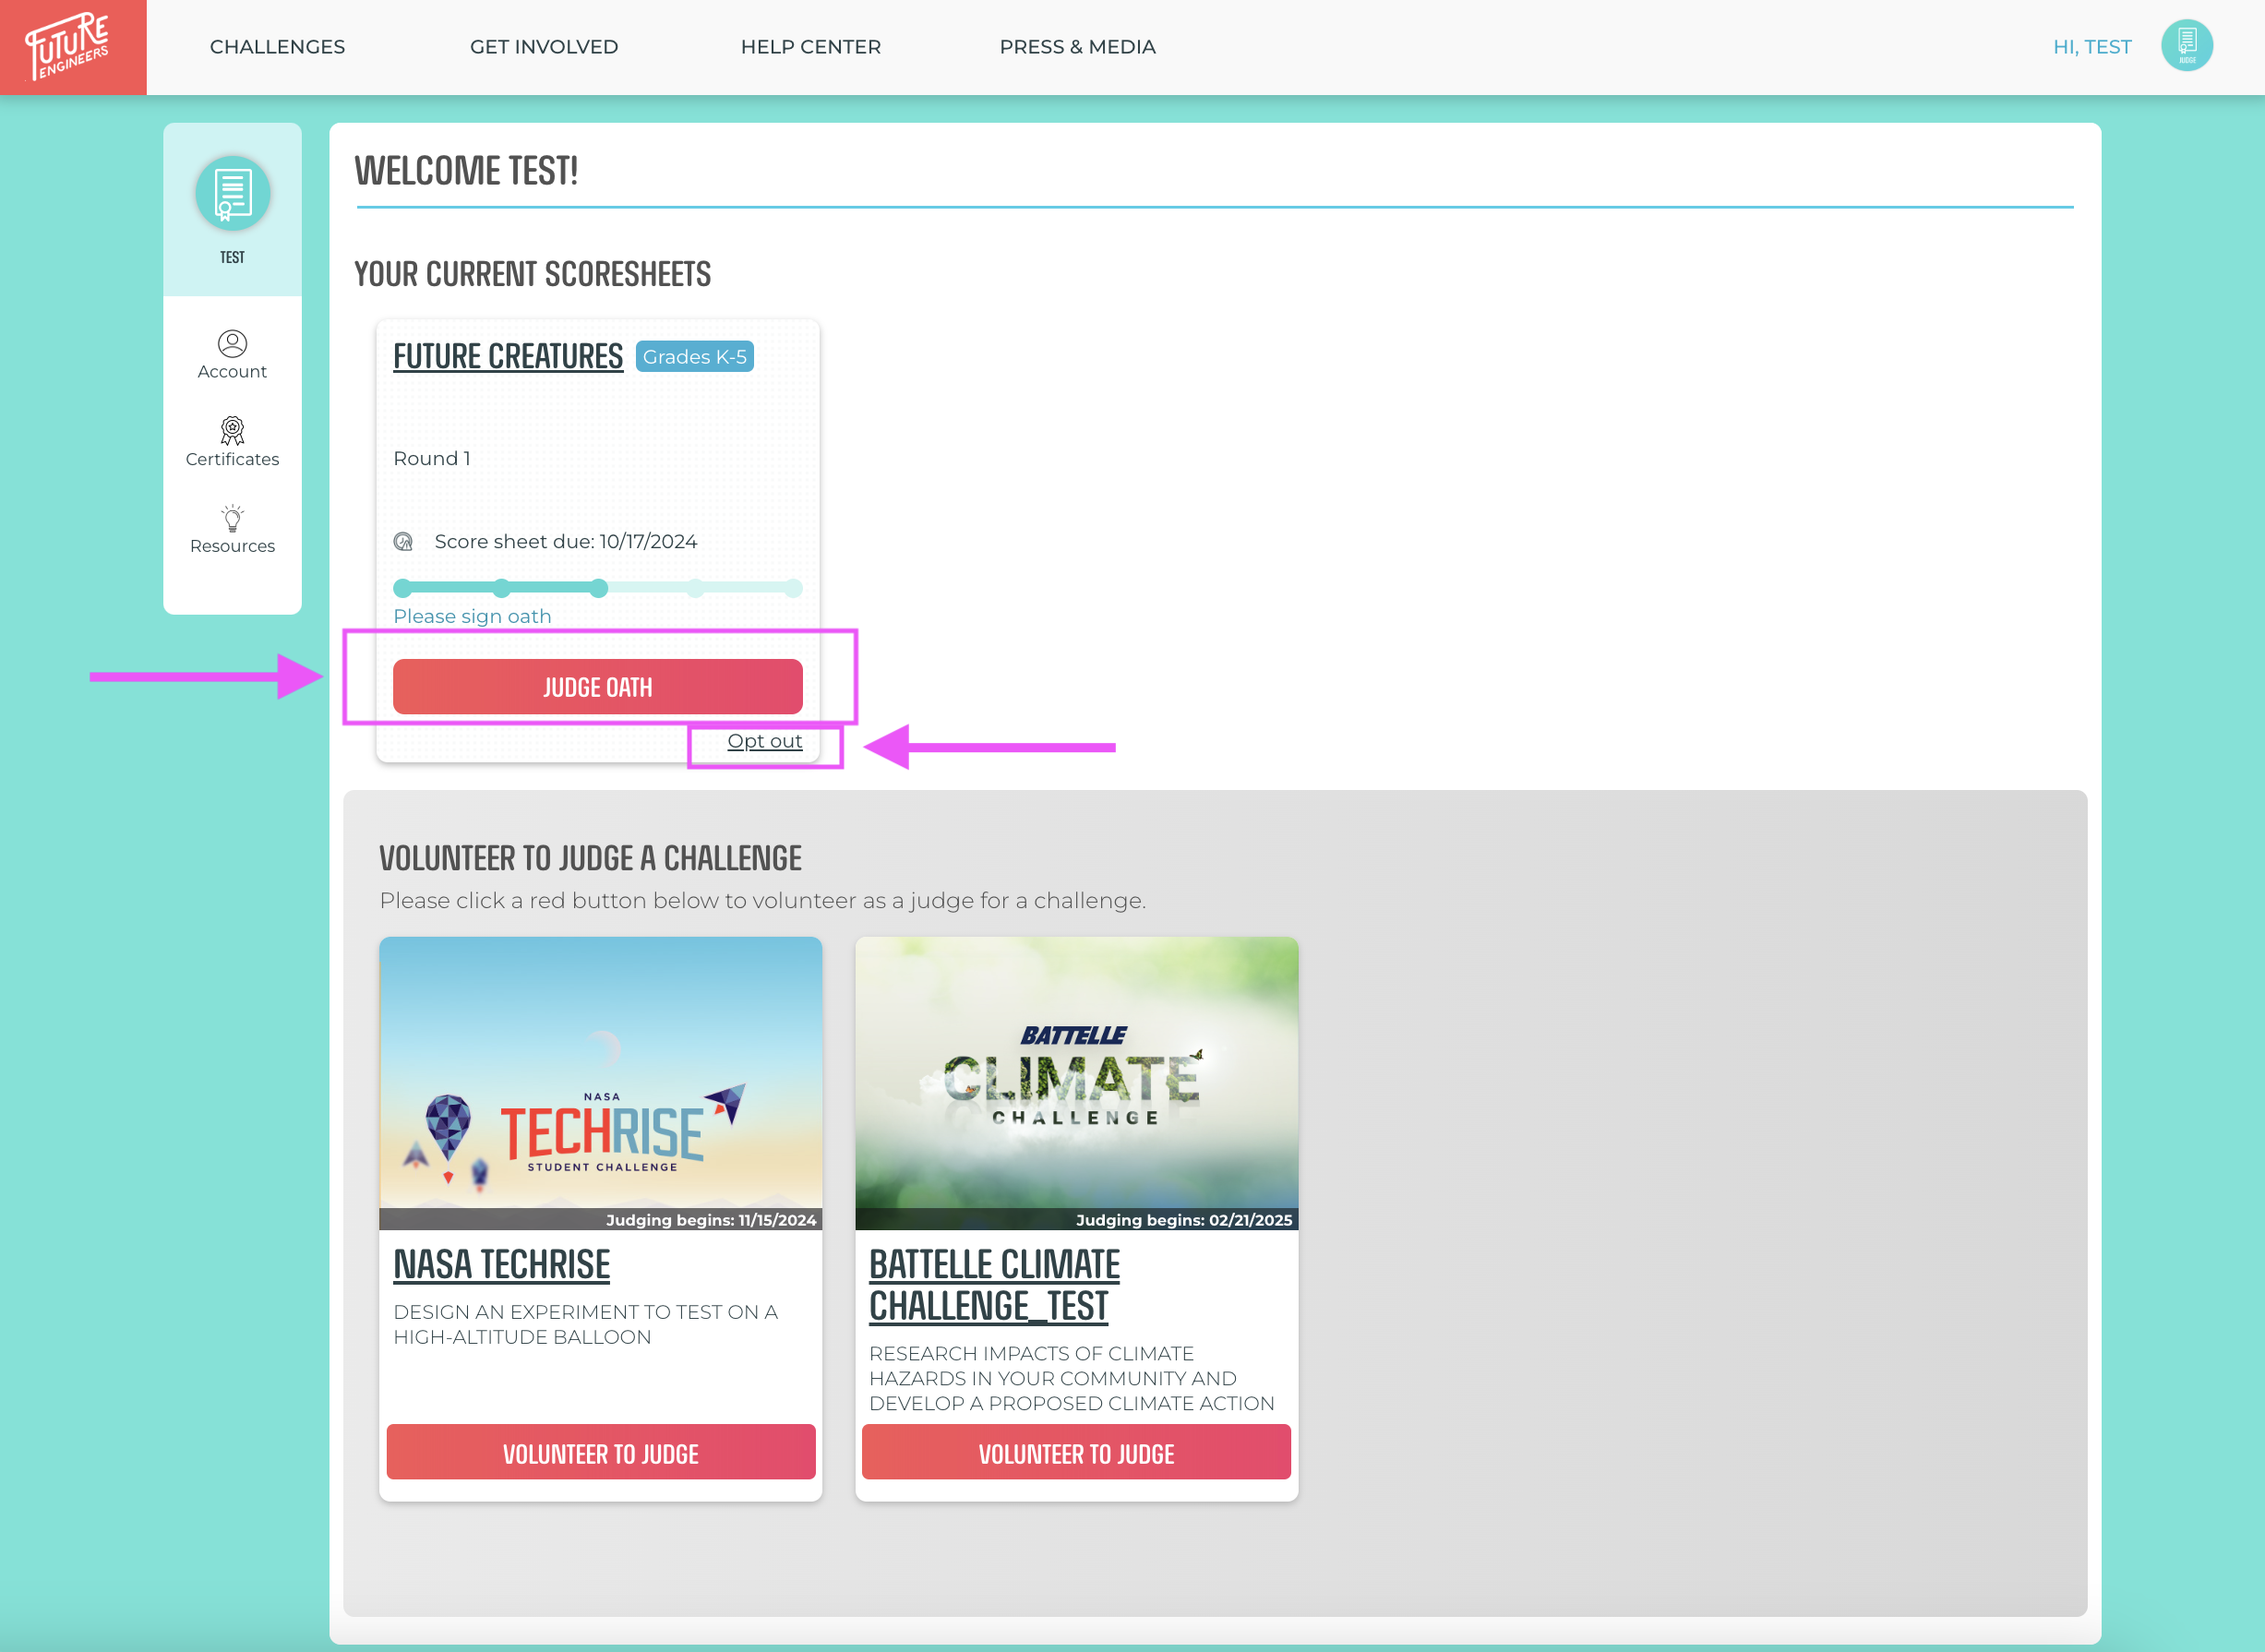Open the Certificates ribbon icon
The height and width of the screenshot is (1652, 2265).
(232, 431)
